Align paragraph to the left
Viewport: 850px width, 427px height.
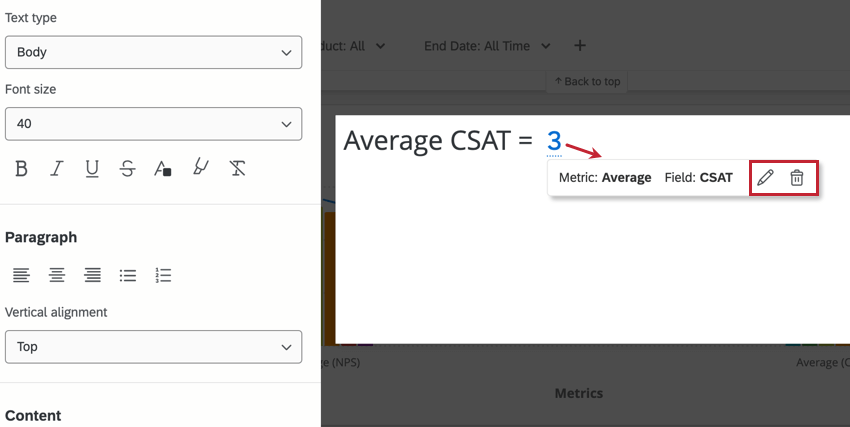(21, 275)
